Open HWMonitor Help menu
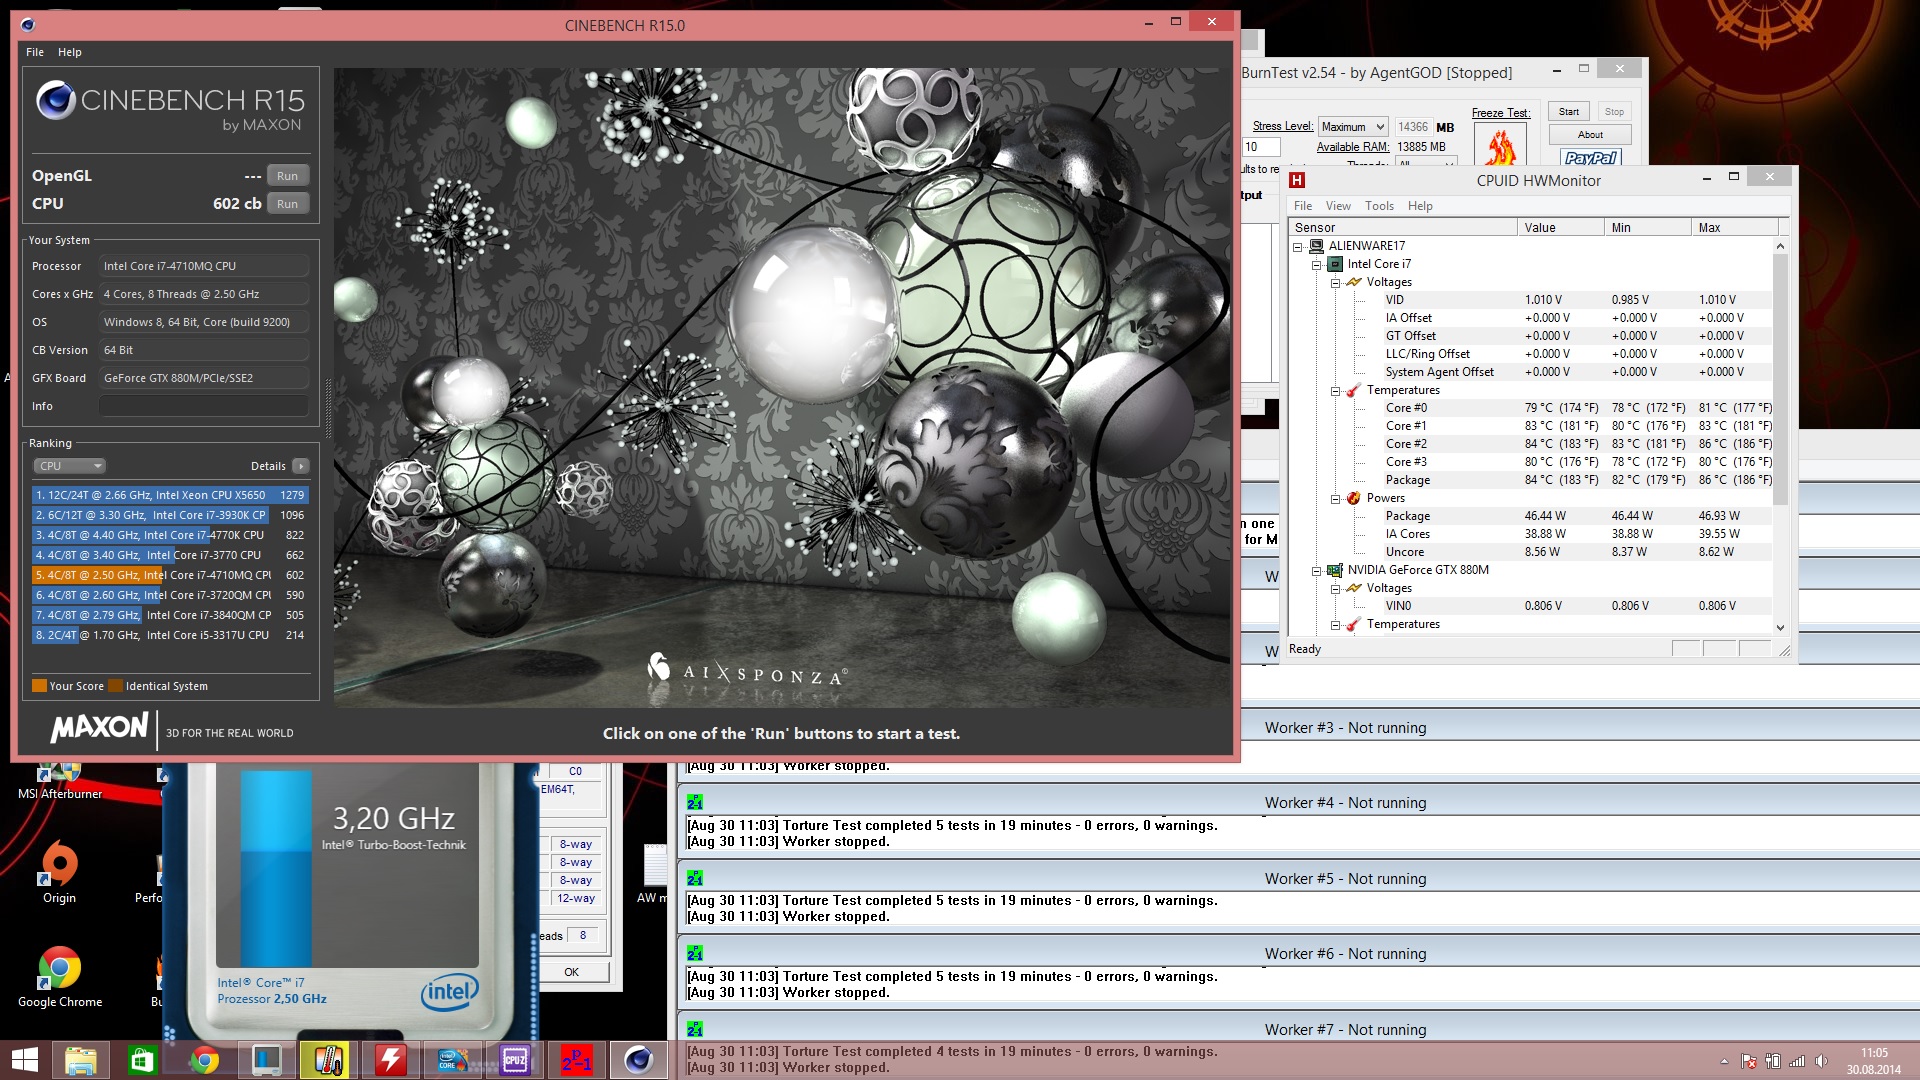1920x1080 pixels. pos(1420,206)
